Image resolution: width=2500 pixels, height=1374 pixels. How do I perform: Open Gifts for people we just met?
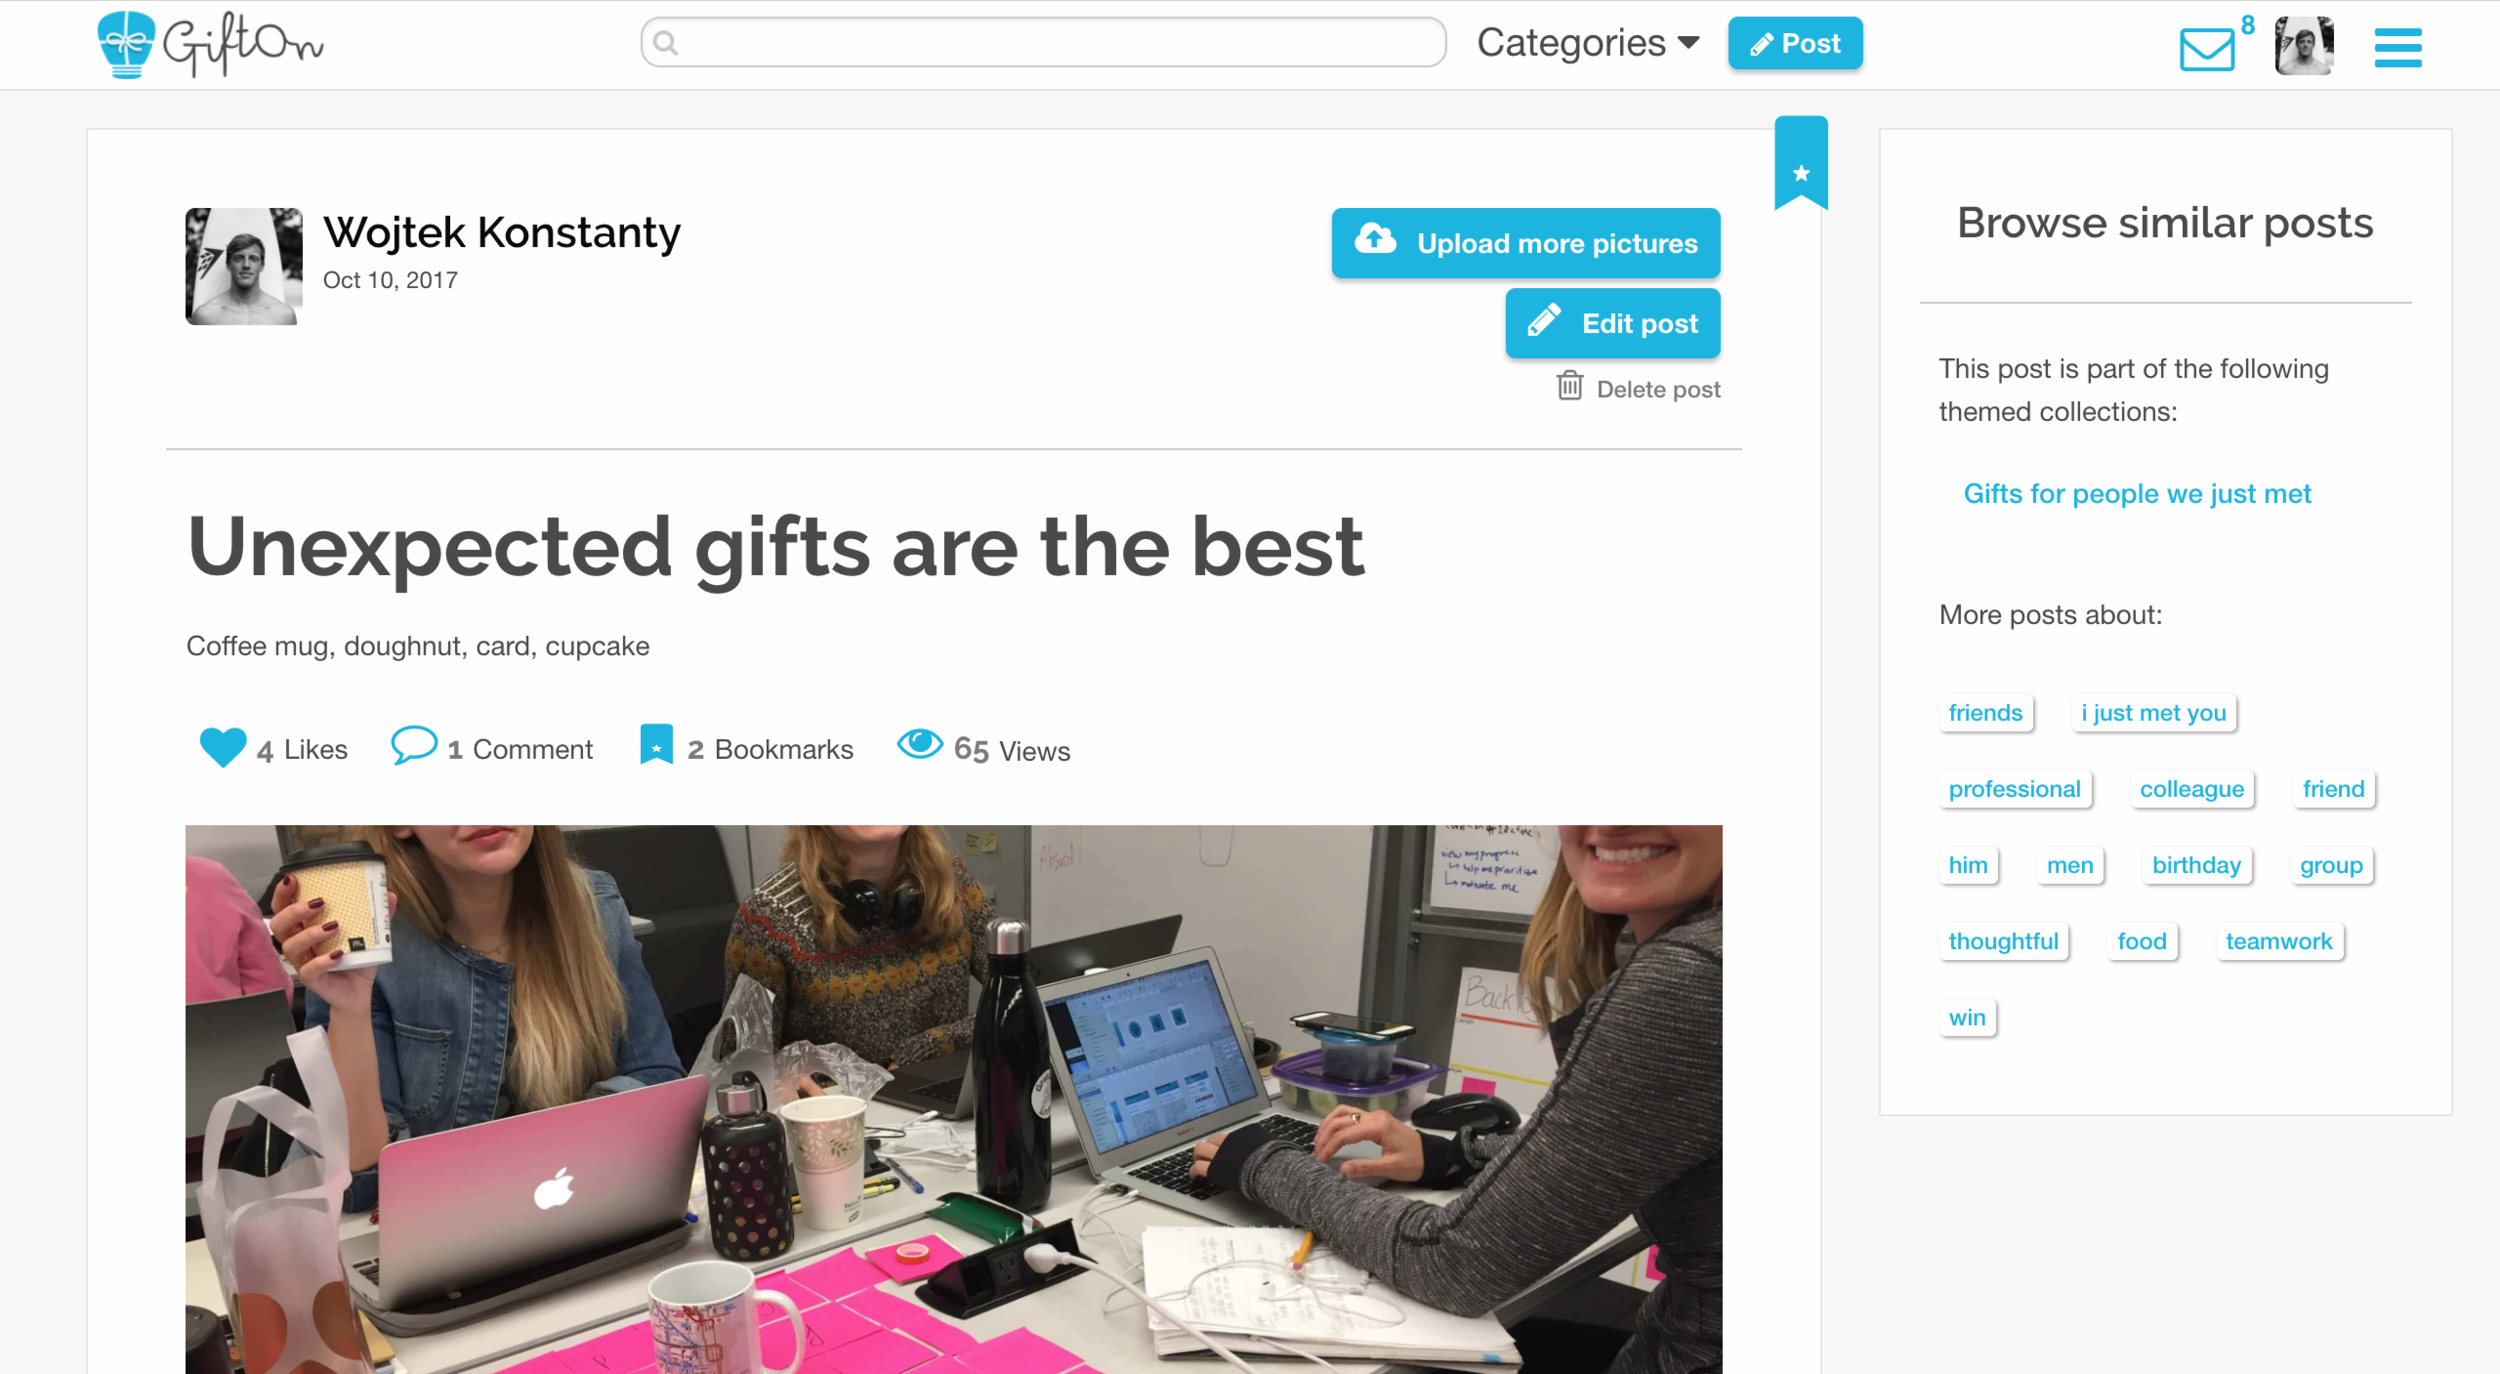[2137, 494]
